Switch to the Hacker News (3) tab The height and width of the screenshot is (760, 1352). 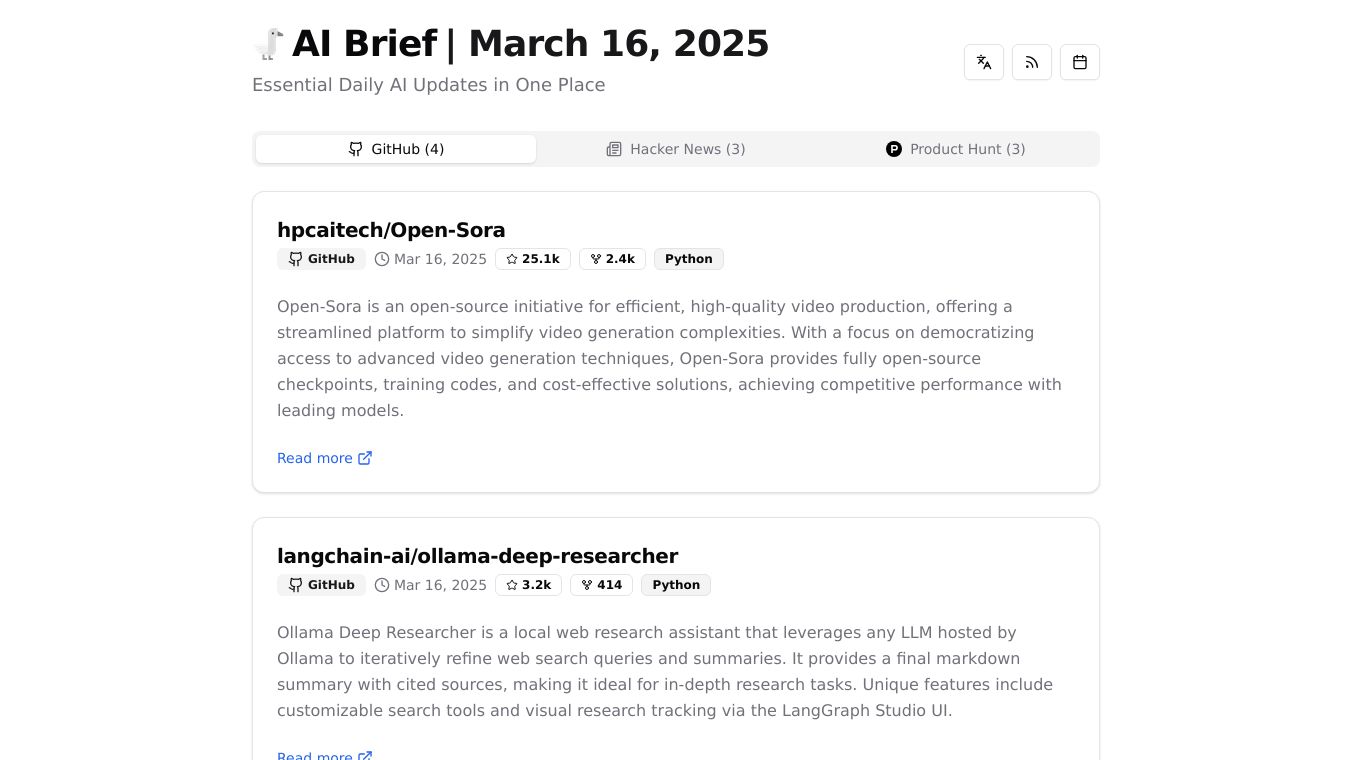tap(676, 149)
